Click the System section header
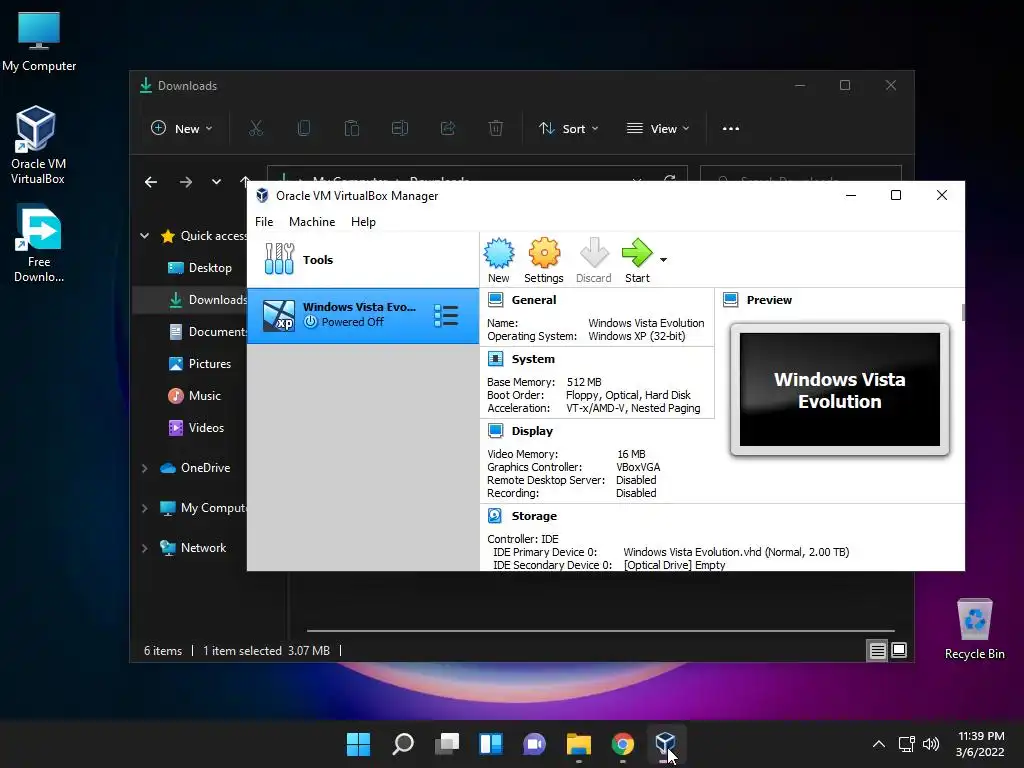The width and height of the screenshot is (1024, 768). pos(533,359)
